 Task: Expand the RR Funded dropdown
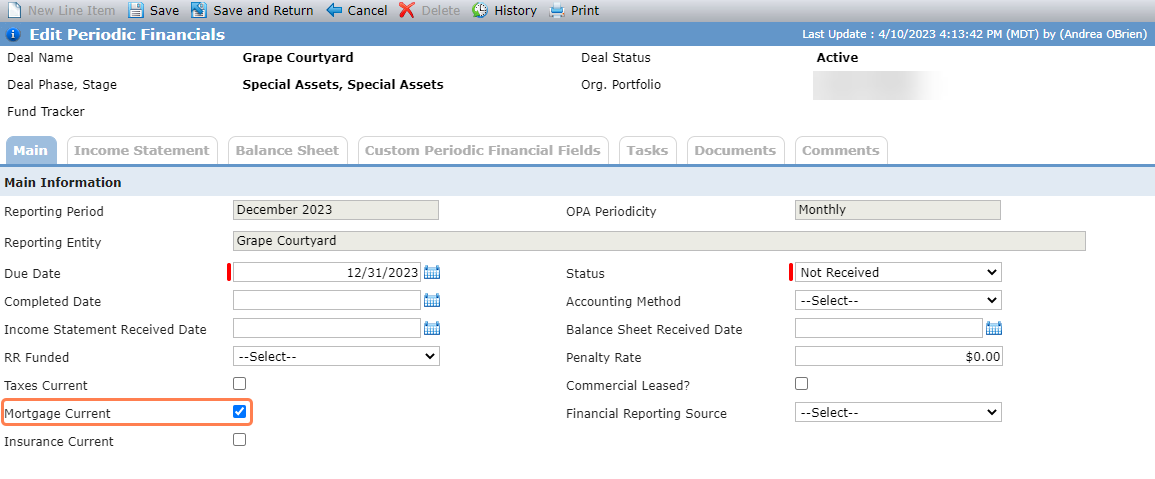(336, 357)
